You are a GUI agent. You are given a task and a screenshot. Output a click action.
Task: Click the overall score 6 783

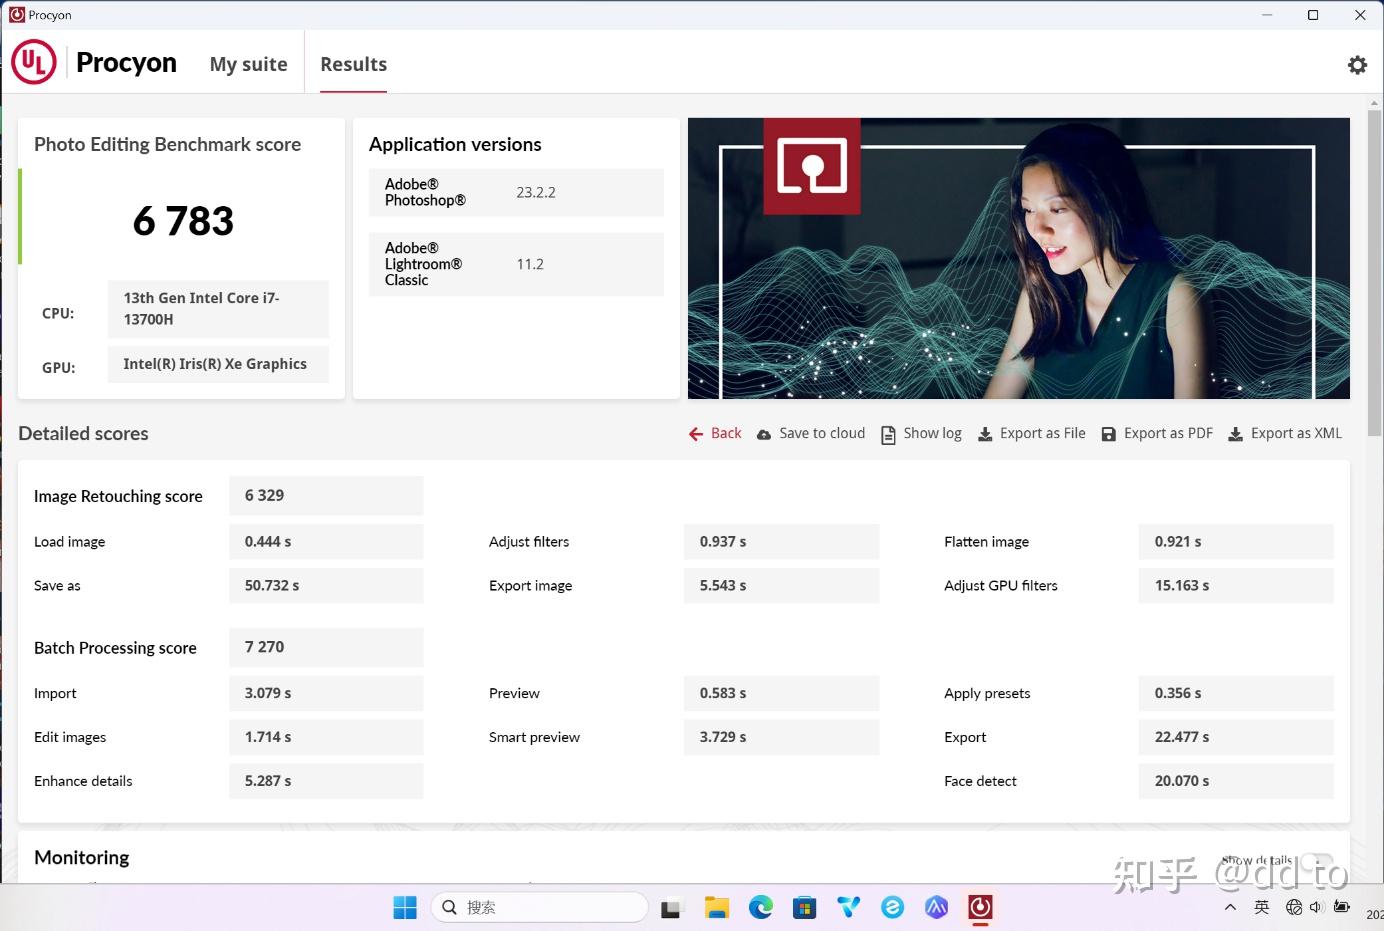tap(183, 221)
